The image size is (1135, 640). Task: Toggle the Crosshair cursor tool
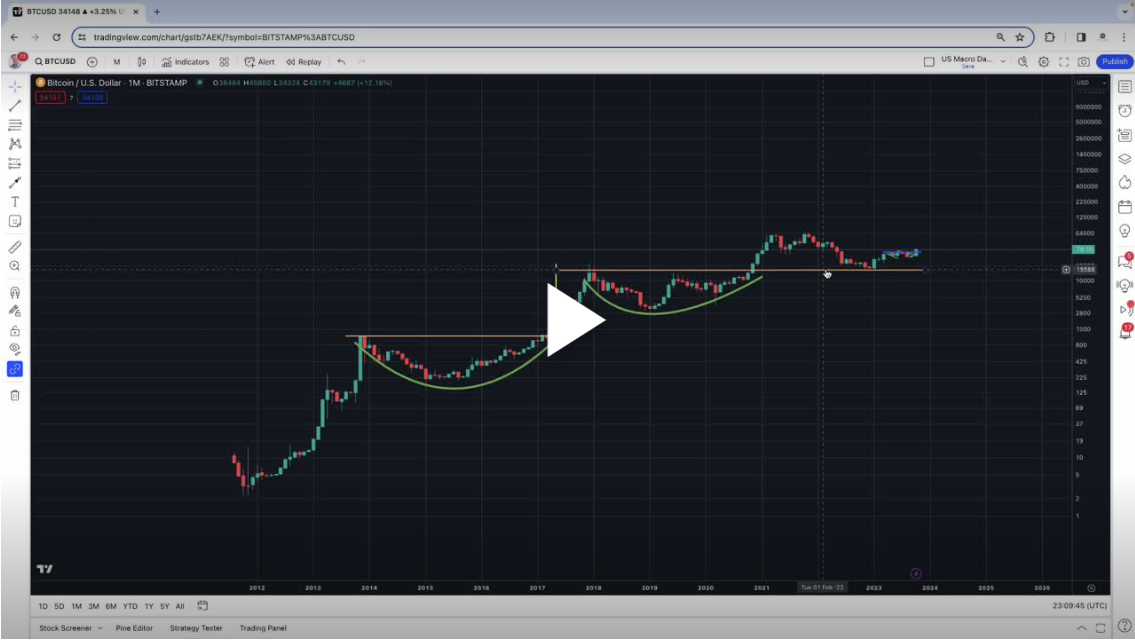pyautogui.click(x=12, y=88)
